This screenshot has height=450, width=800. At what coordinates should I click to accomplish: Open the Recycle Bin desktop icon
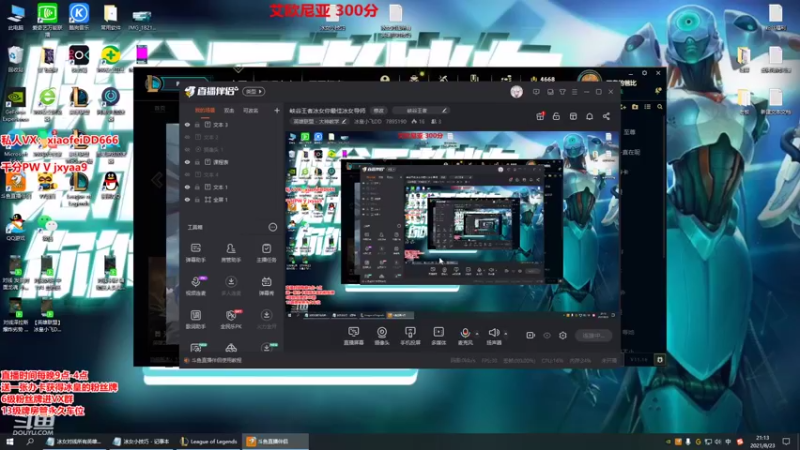pyautogui.click(x=15, y=59)
